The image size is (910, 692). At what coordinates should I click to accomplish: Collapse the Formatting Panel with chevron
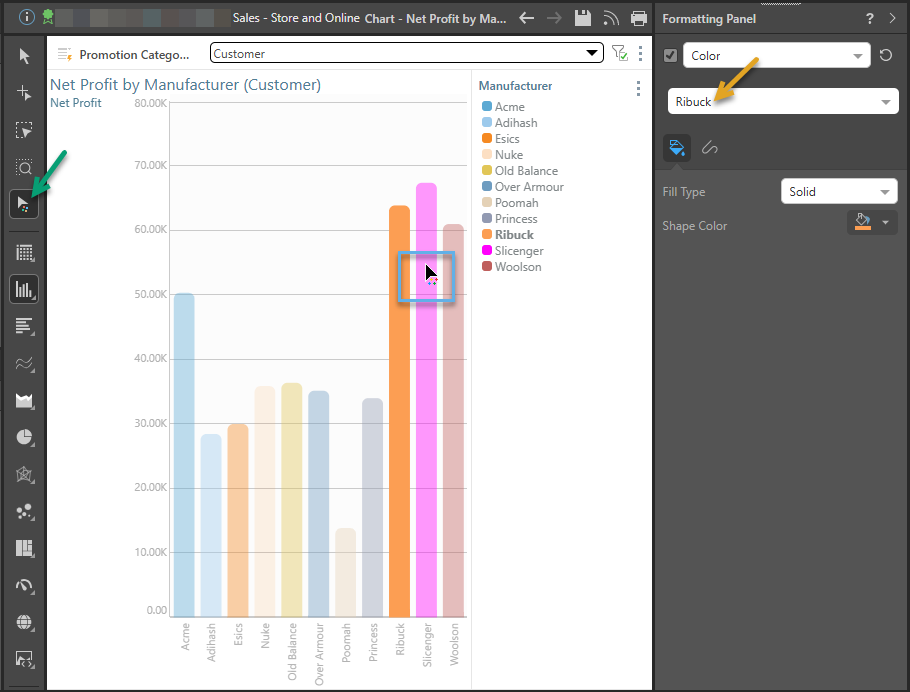click(x=893, y=19)
